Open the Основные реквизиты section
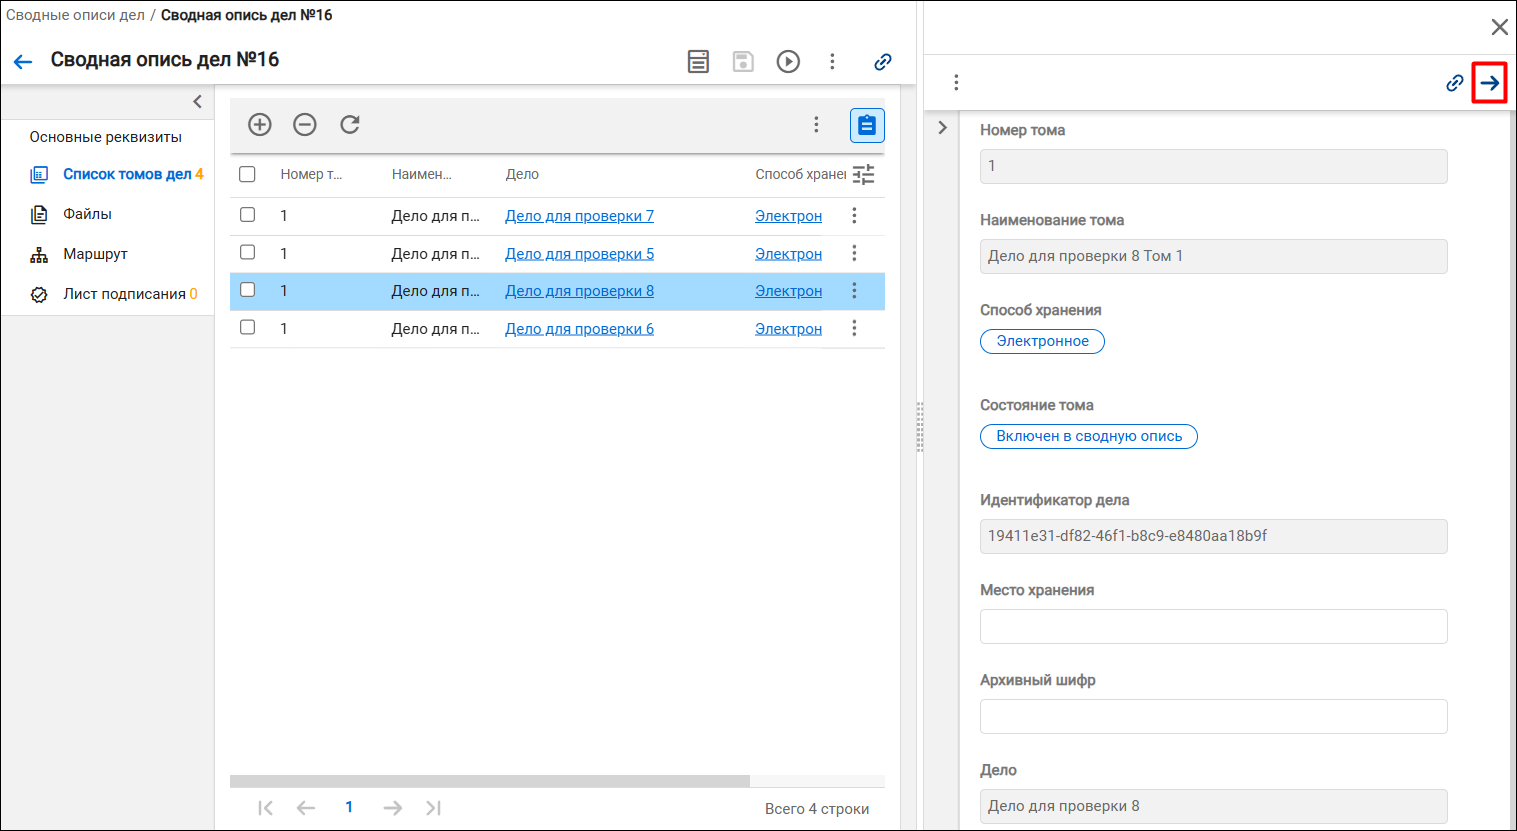This screenshot has height=831, width=1517. click(x=106, y=137)
